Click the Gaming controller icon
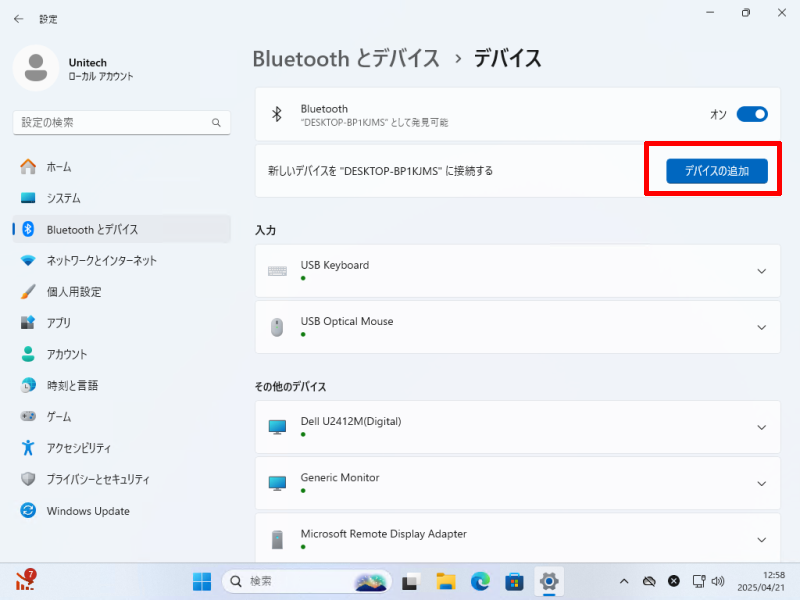This screenshot has width=800, height=600. [28, 416]
